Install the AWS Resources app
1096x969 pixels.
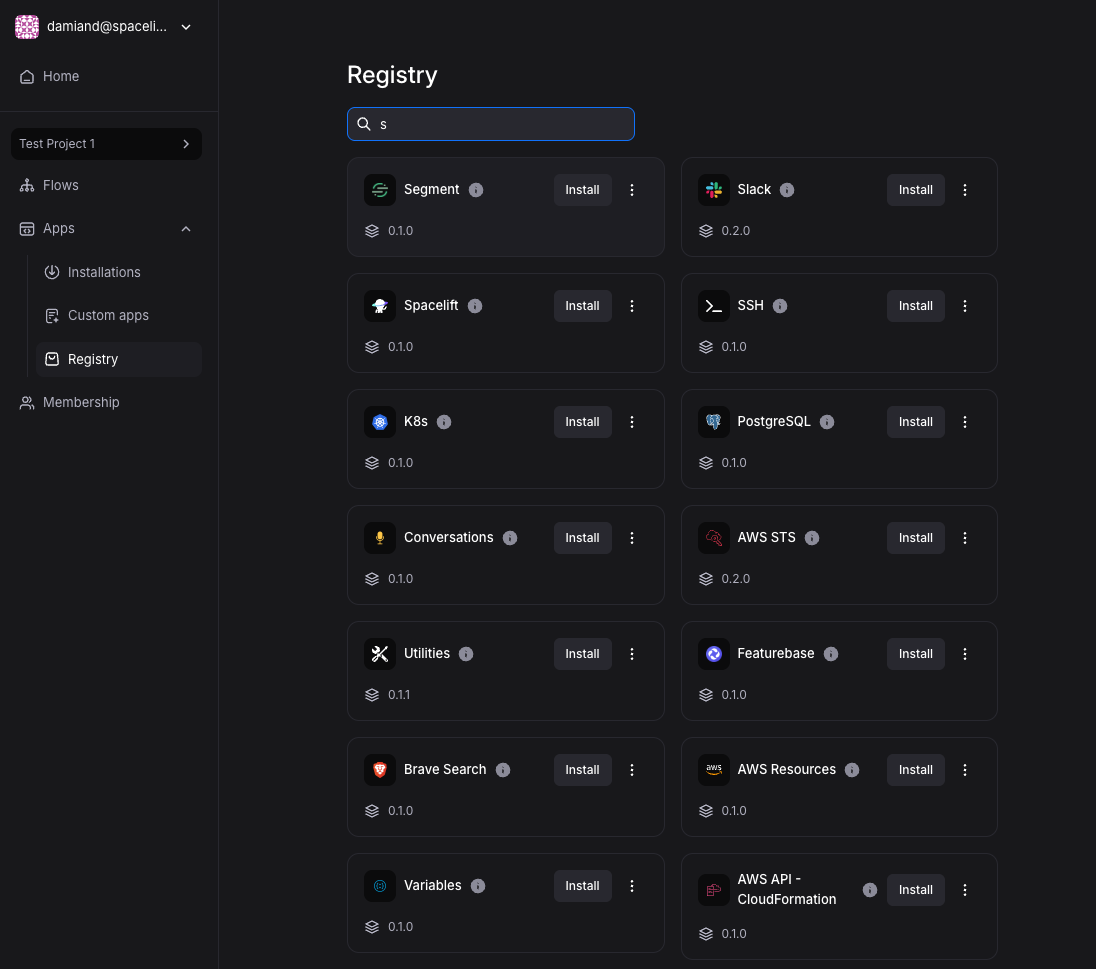915,769
